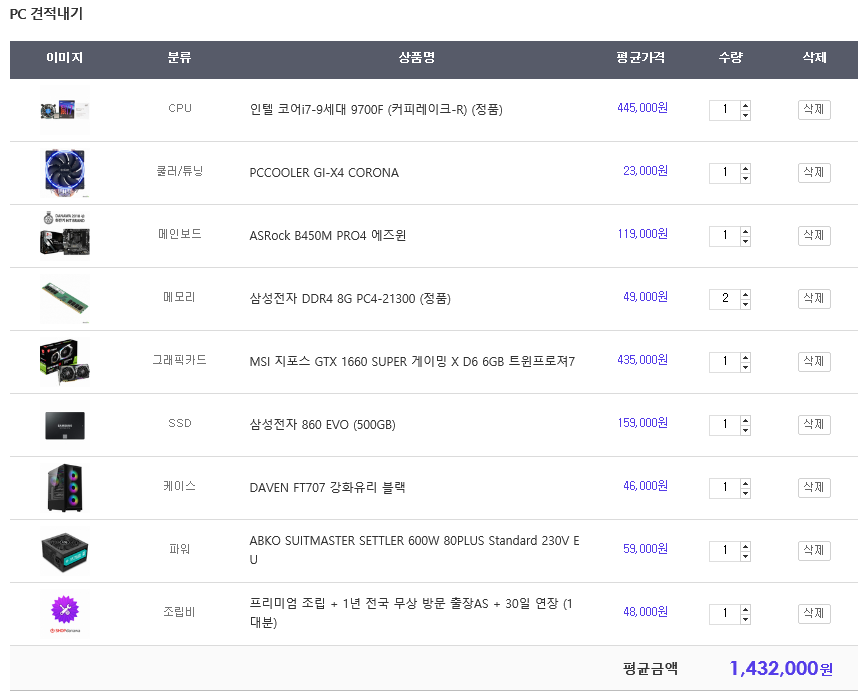Click the memory quantity field showing 2
The width and height of the screenshot is (864, 699).
tap(725, 299)
